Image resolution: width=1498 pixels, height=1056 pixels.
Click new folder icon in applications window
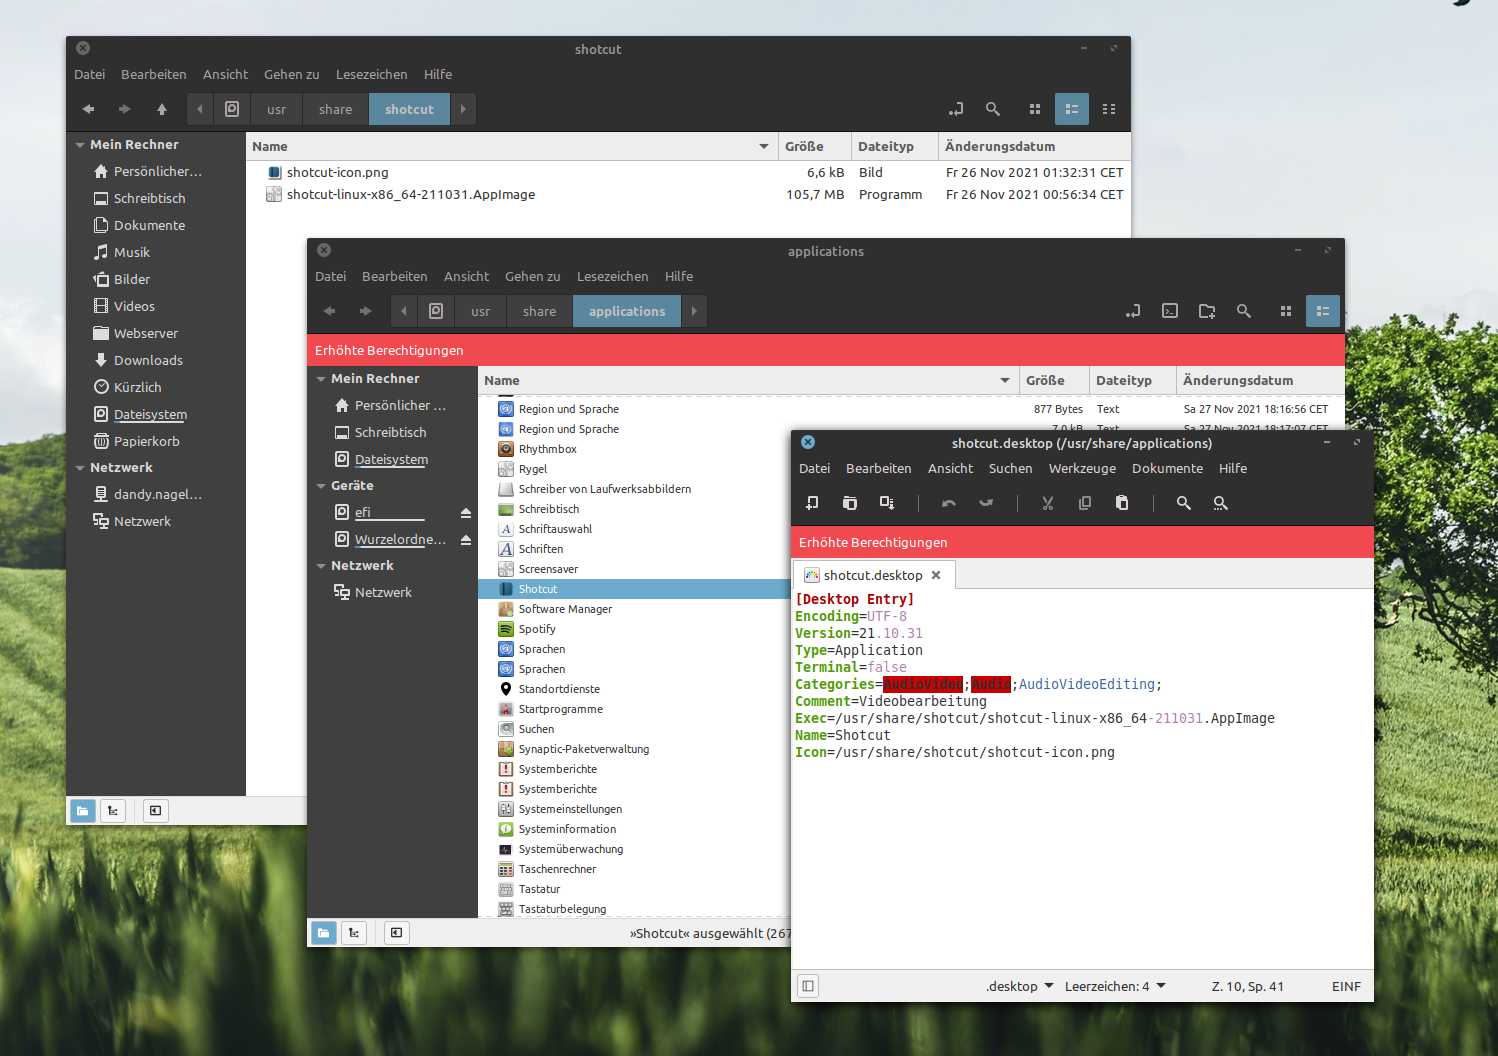pos(1207,311)
